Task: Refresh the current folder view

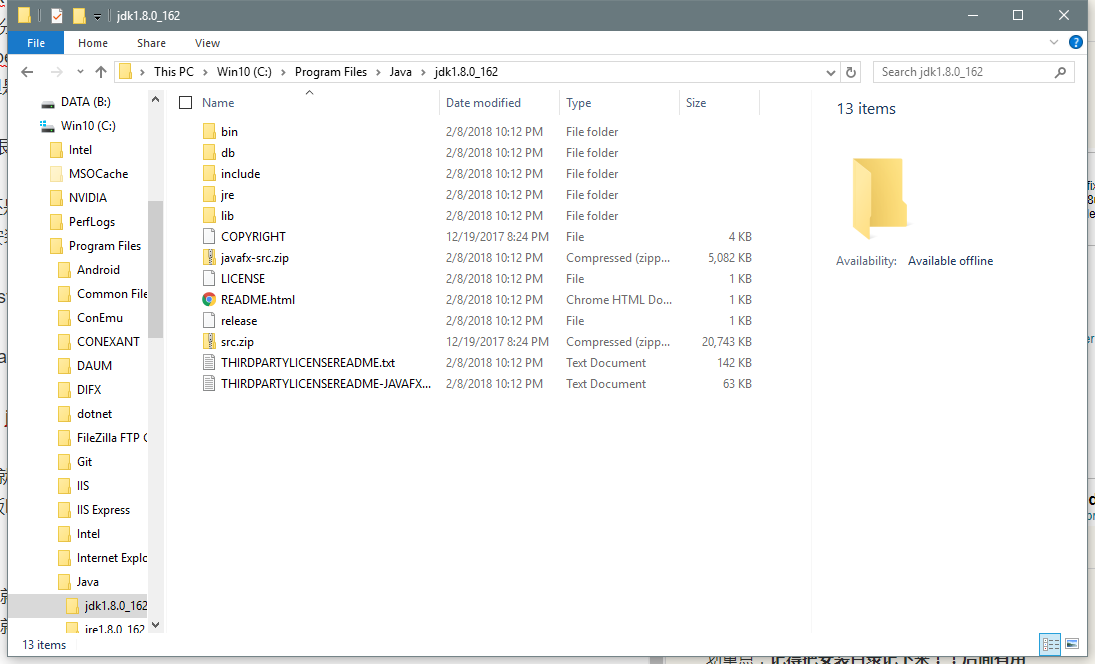Action: click(x=851, y=72)
